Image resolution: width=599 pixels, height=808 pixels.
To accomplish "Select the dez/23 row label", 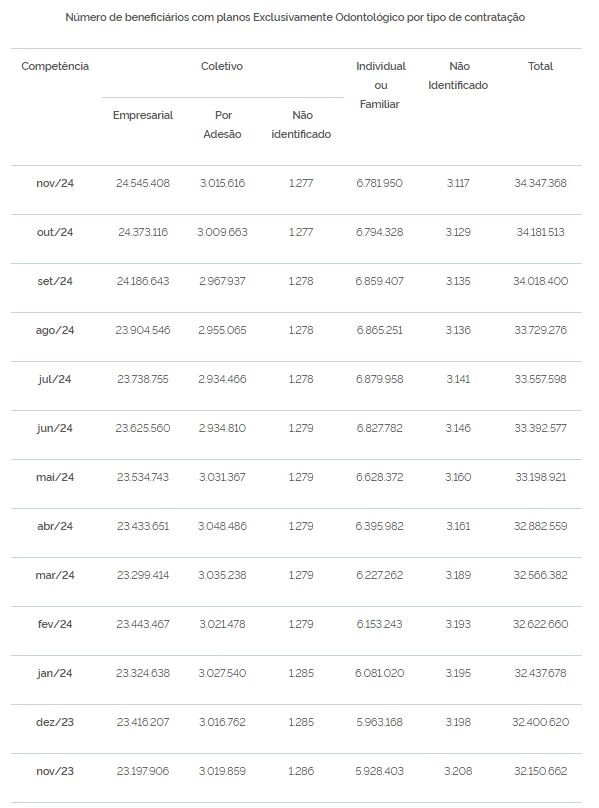I will [55, 722].
